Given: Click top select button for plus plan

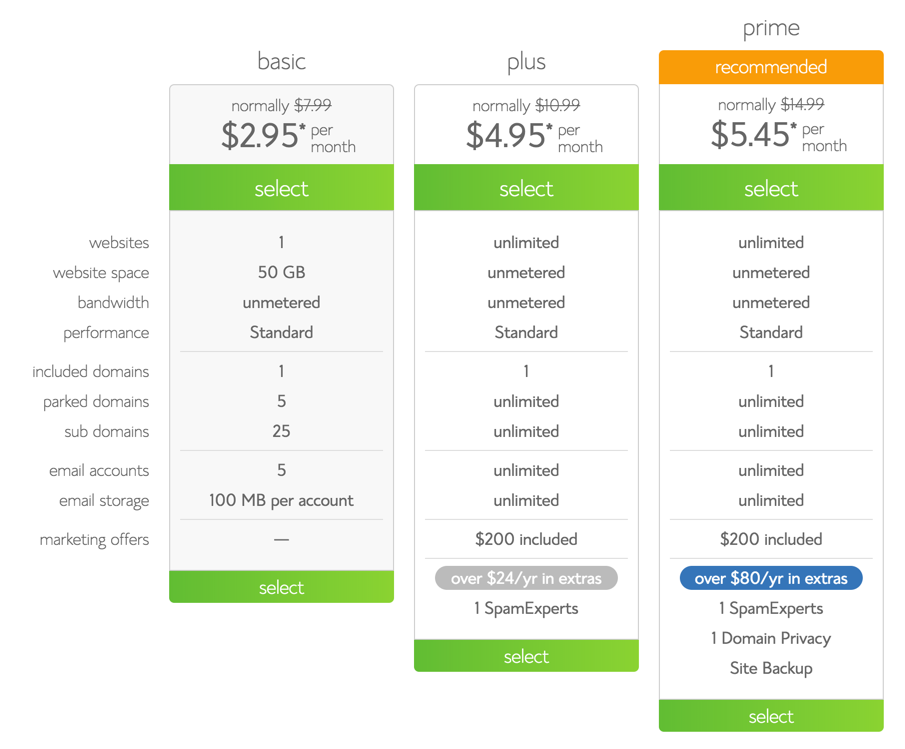Looking at the screenshot, I should 526,188.
